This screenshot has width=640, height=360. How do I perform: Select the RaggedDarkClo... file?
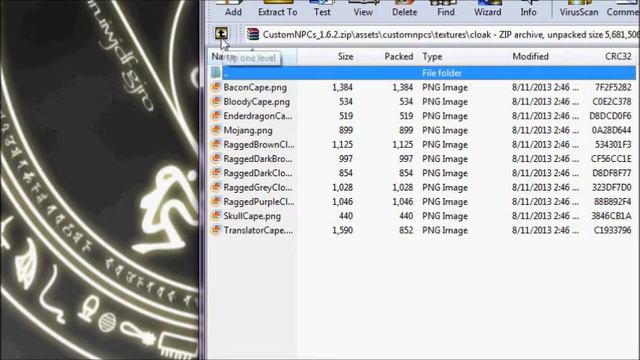[x=258, y=173]
